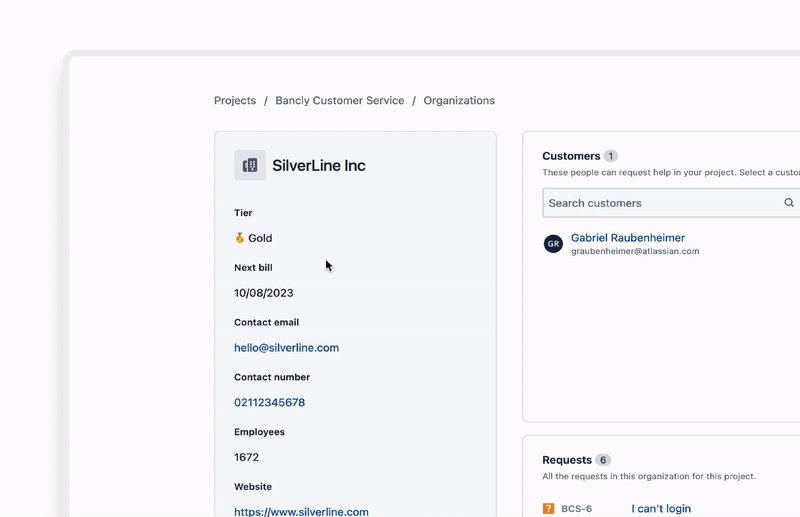This screenshot has width=800, height=517.
Task: Click the next bill date 10/08/2023
Action: click(x=264, y=293)
